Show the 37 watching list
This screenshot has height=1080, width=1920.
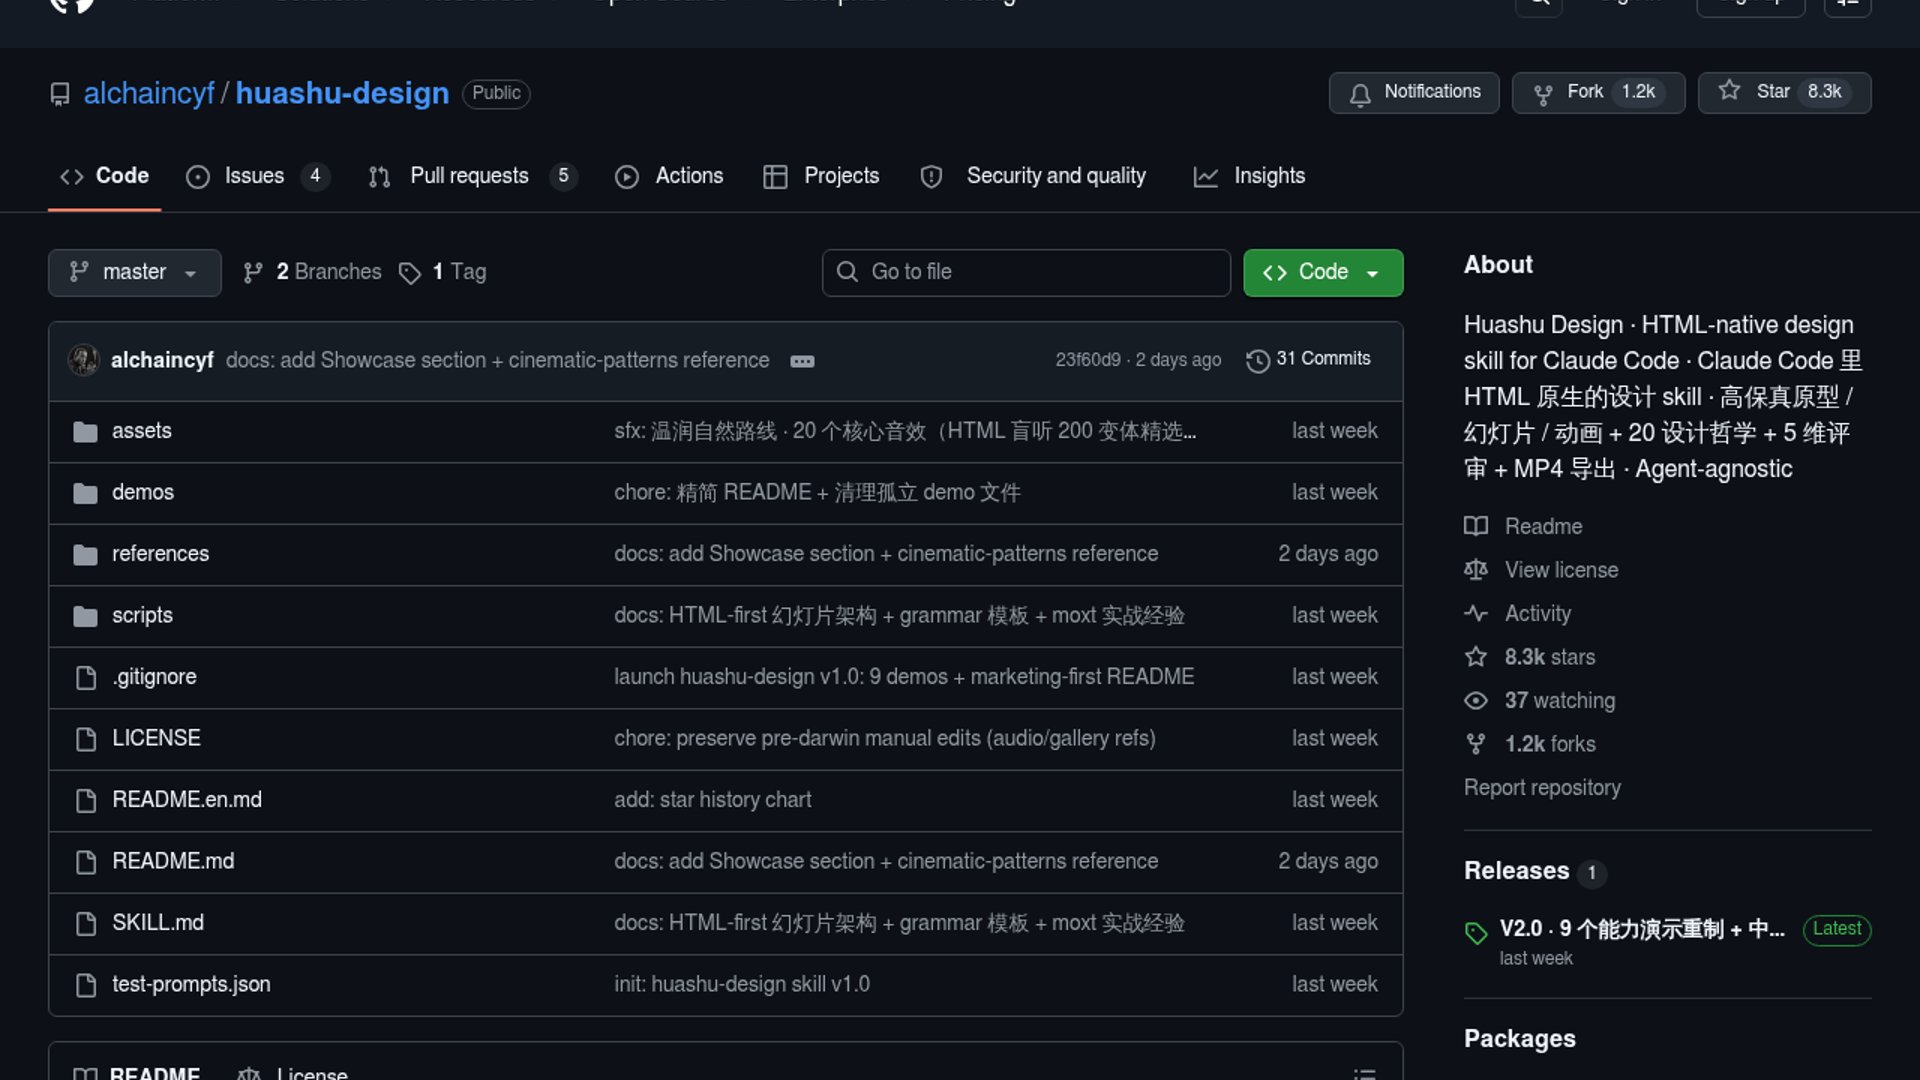[1559, 701]
